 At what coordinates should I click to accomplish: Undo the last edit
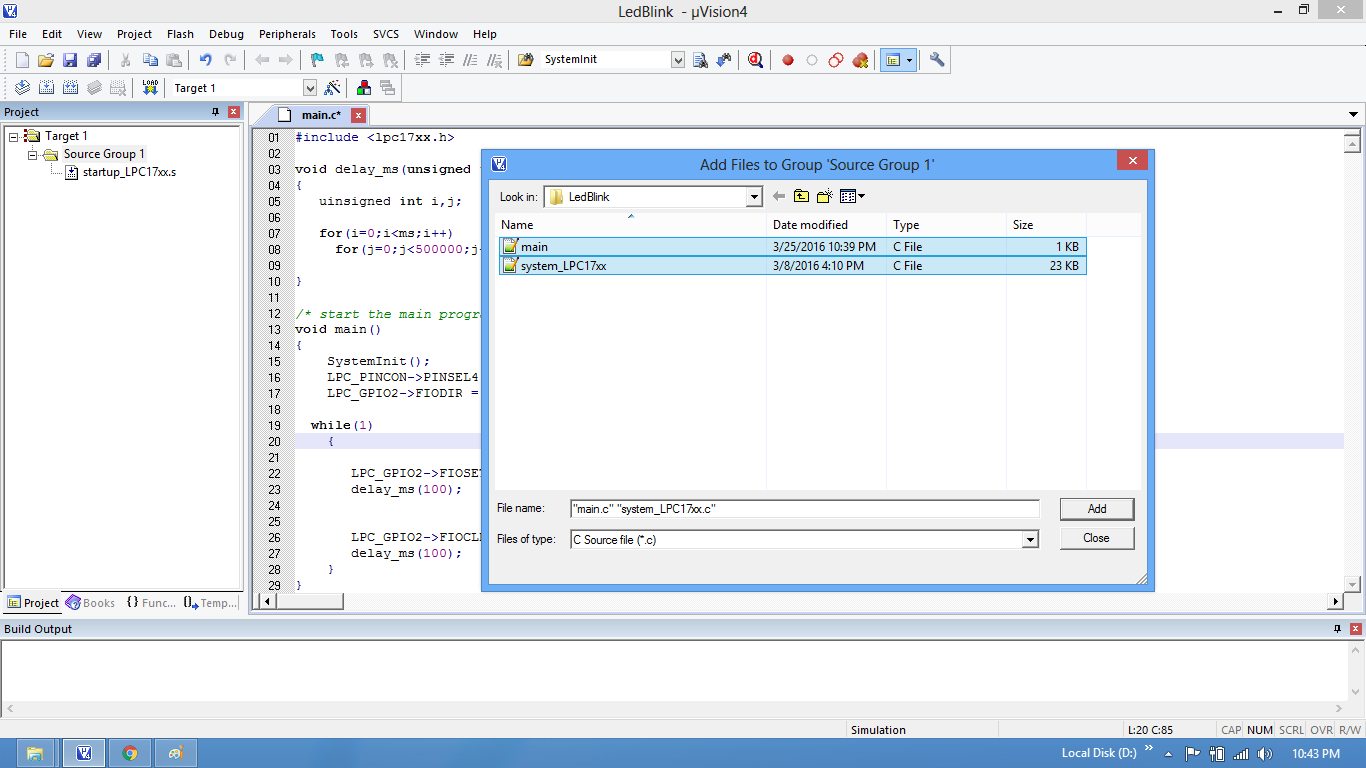tap(206, 60)
